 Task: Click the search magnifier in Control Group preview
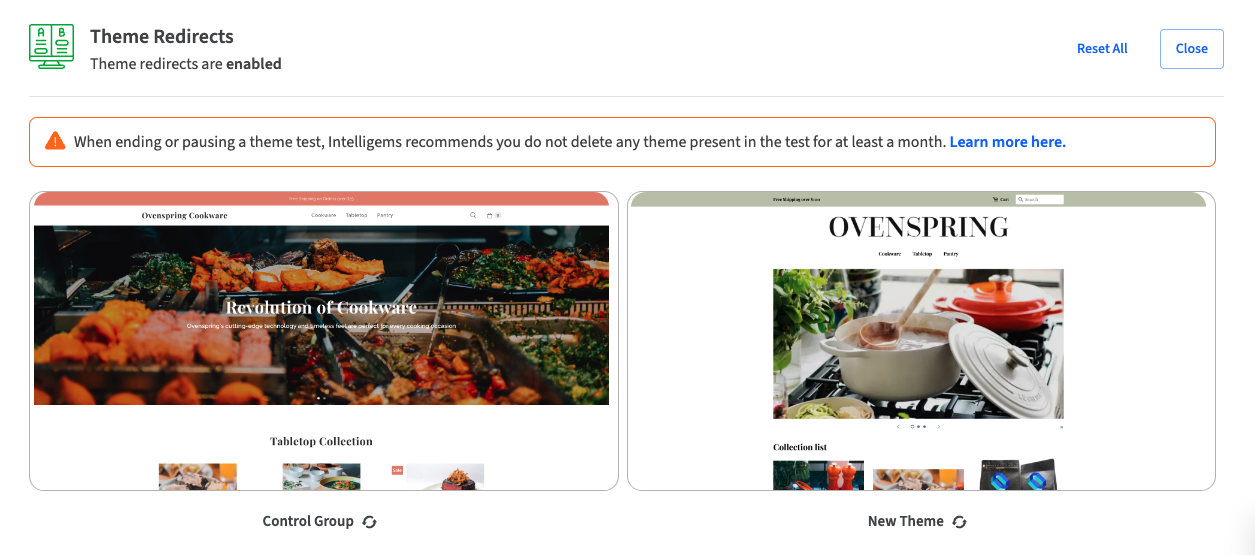[473, 215]
